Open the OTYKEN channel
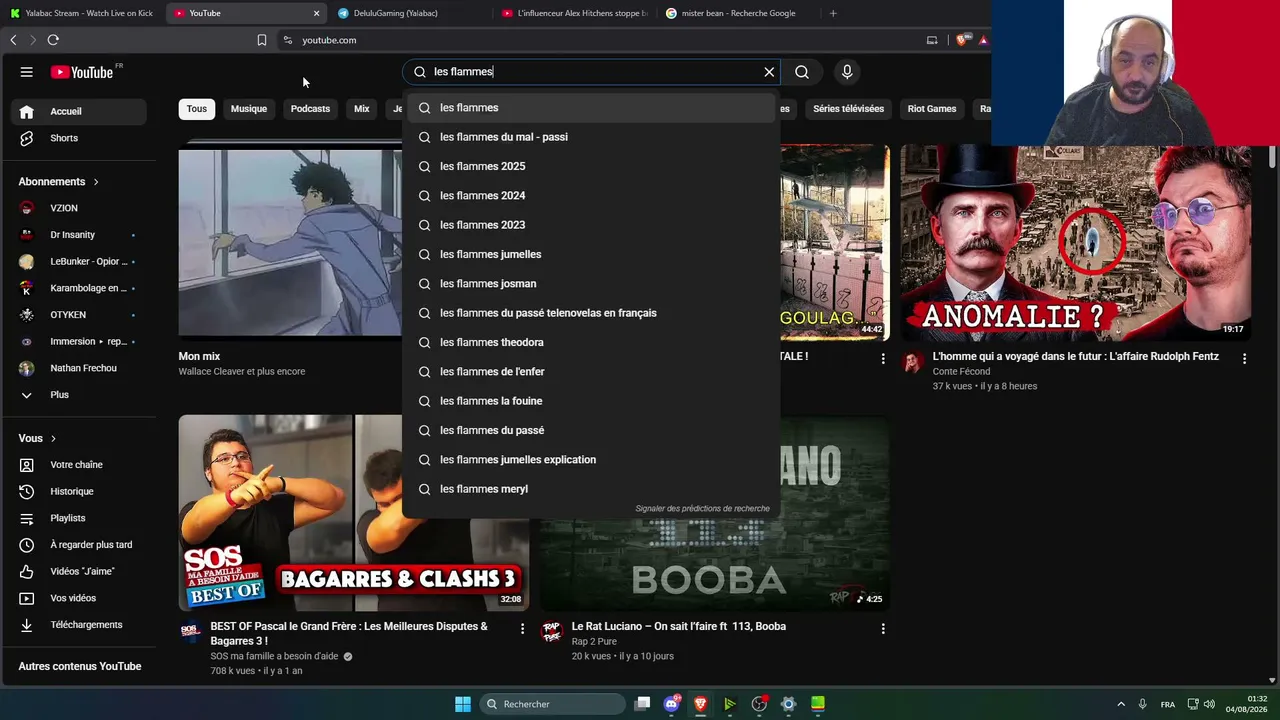Image resolution: width=1280 pixels, height=720 pixels. (x=78, y=315)
